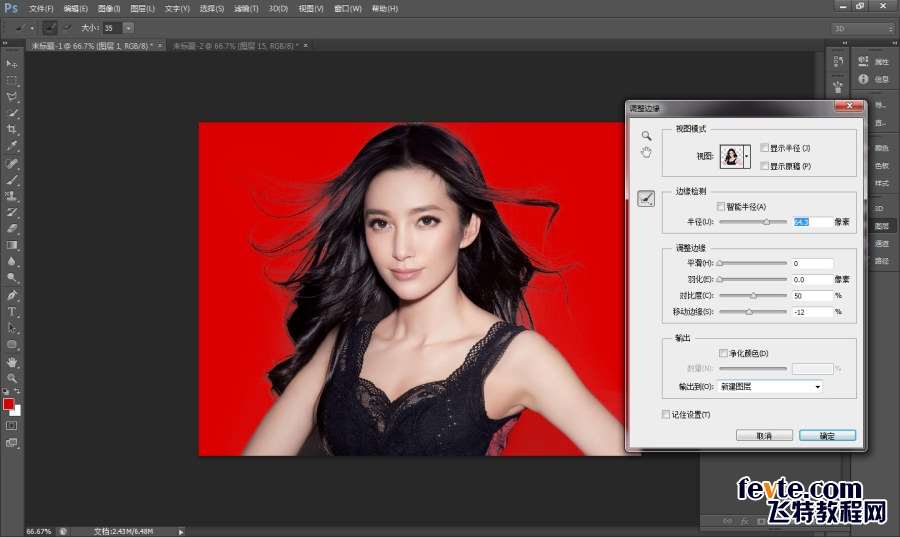Screen dimensions: 900x537
Task: Select the Lasso tool in the toolbox
Action: point(11,96)
